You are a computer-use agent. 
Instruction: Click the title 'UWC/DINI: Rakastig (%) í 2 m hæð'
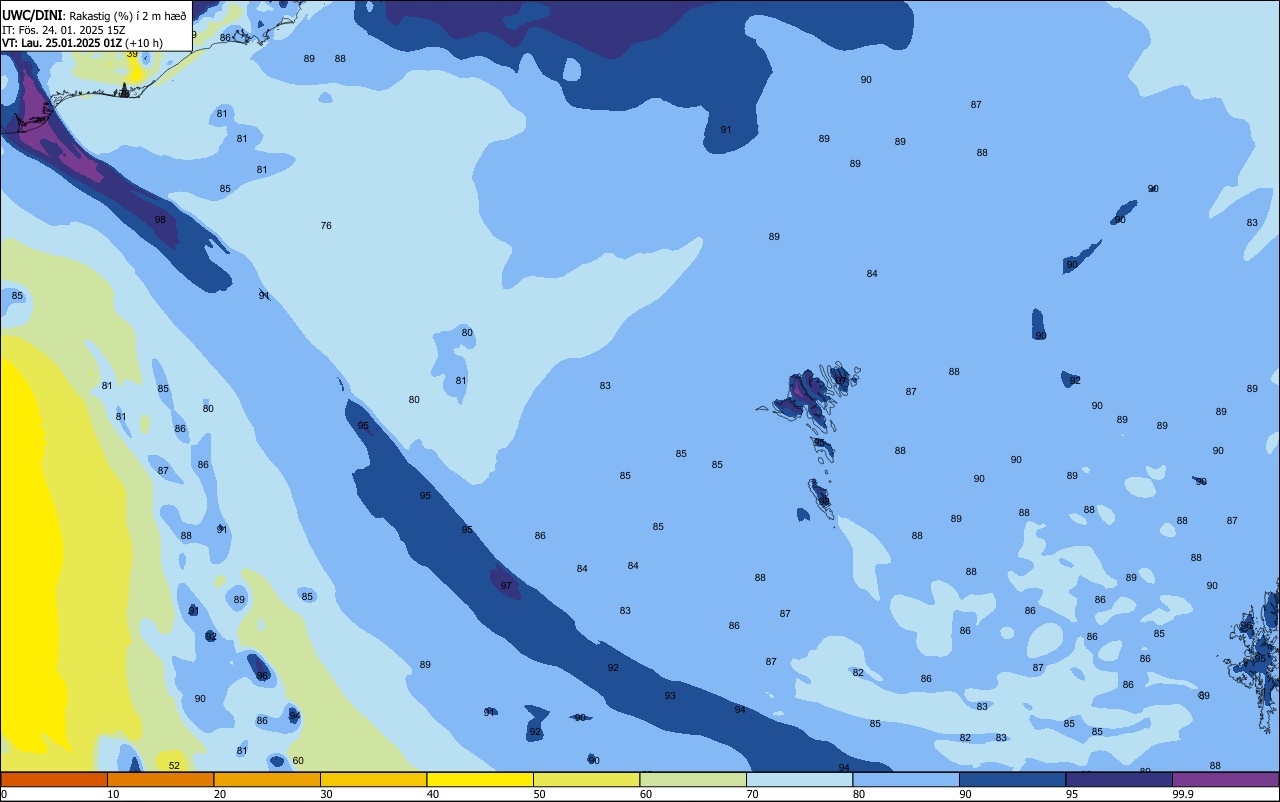(94, 16)
